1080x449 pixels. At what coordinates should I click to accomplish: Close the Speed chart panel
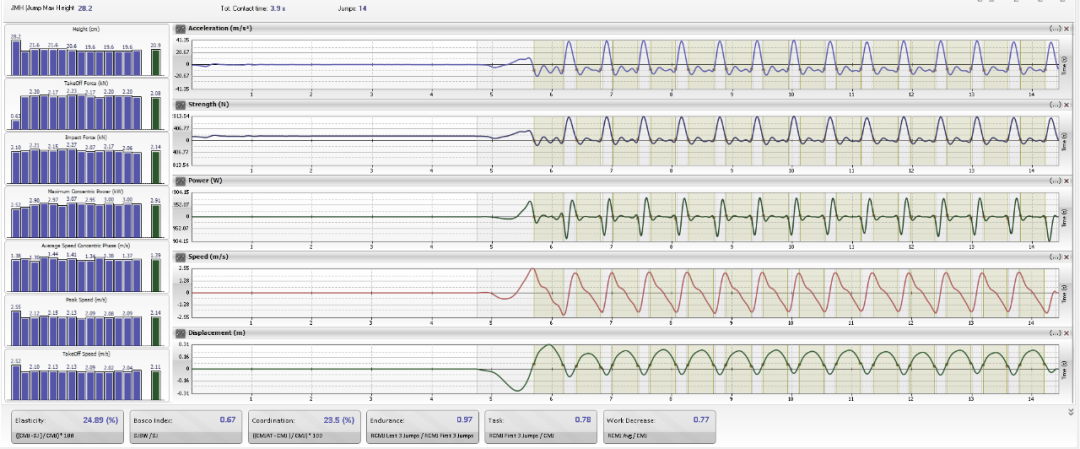tap(1066, 257)
